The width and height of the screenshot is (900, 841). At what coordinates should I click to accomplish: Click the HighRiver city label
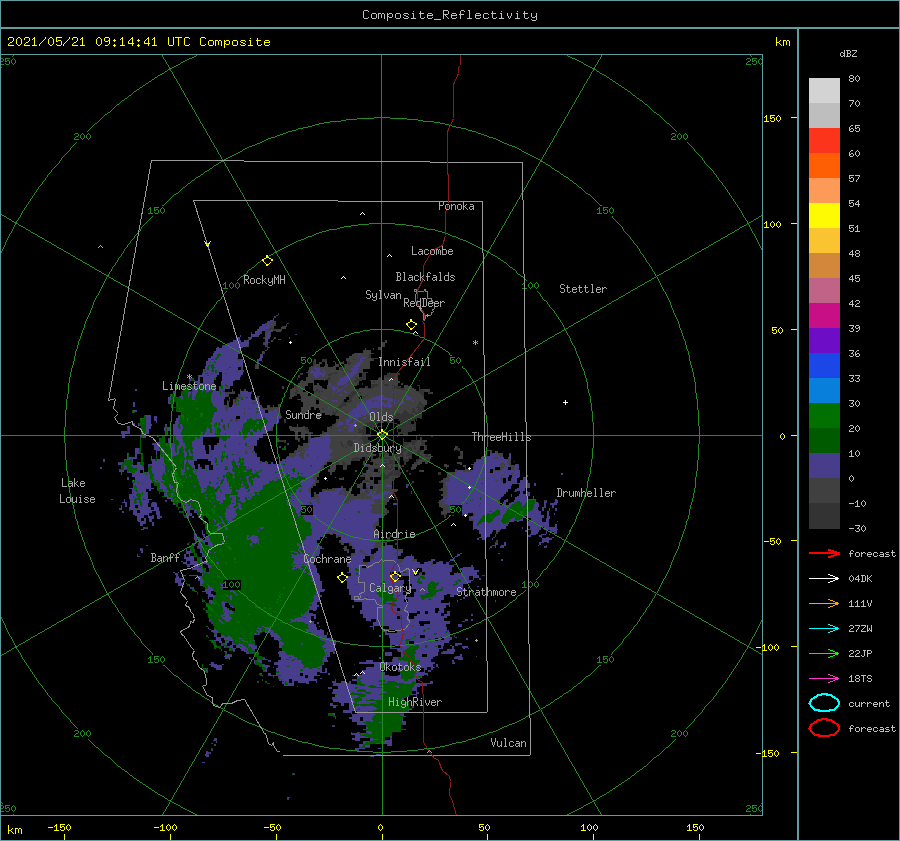tap(415, 702)
